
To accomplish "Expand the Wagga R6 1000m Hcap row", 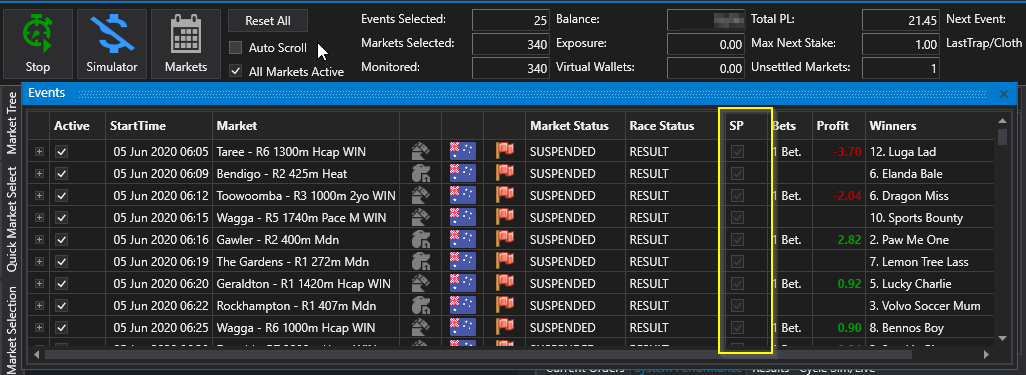I will (x=39, y=328).
